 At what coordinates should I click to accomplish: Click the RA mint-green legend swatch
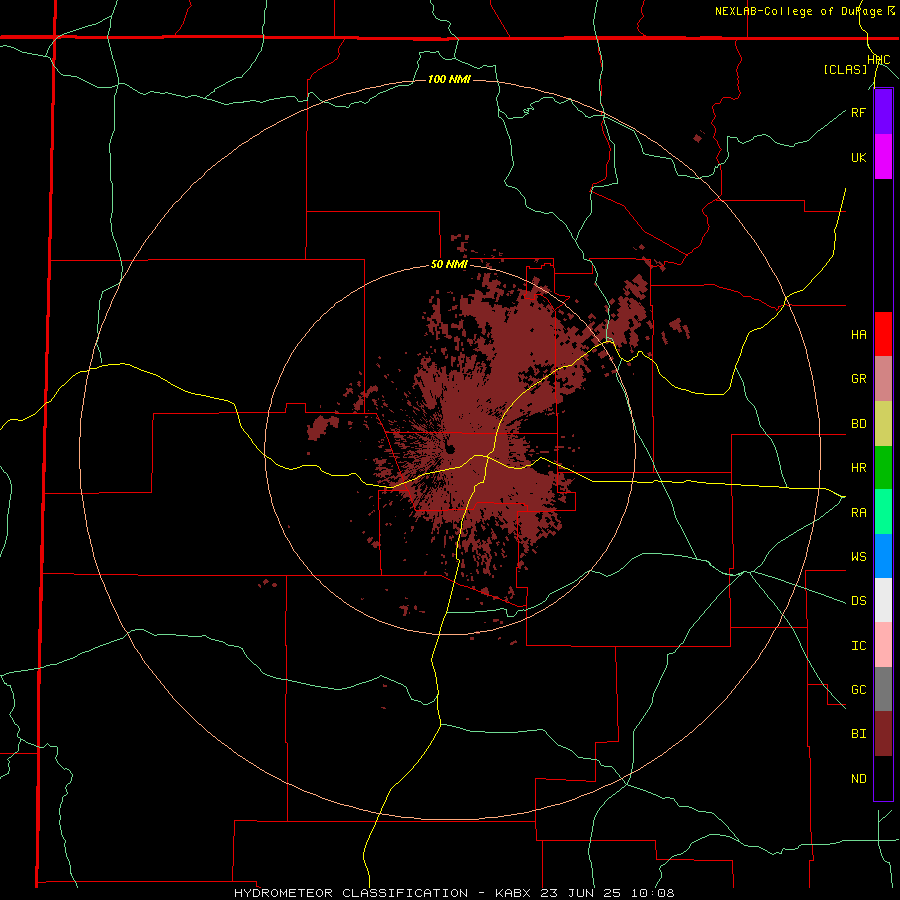(x=883, y=512)
